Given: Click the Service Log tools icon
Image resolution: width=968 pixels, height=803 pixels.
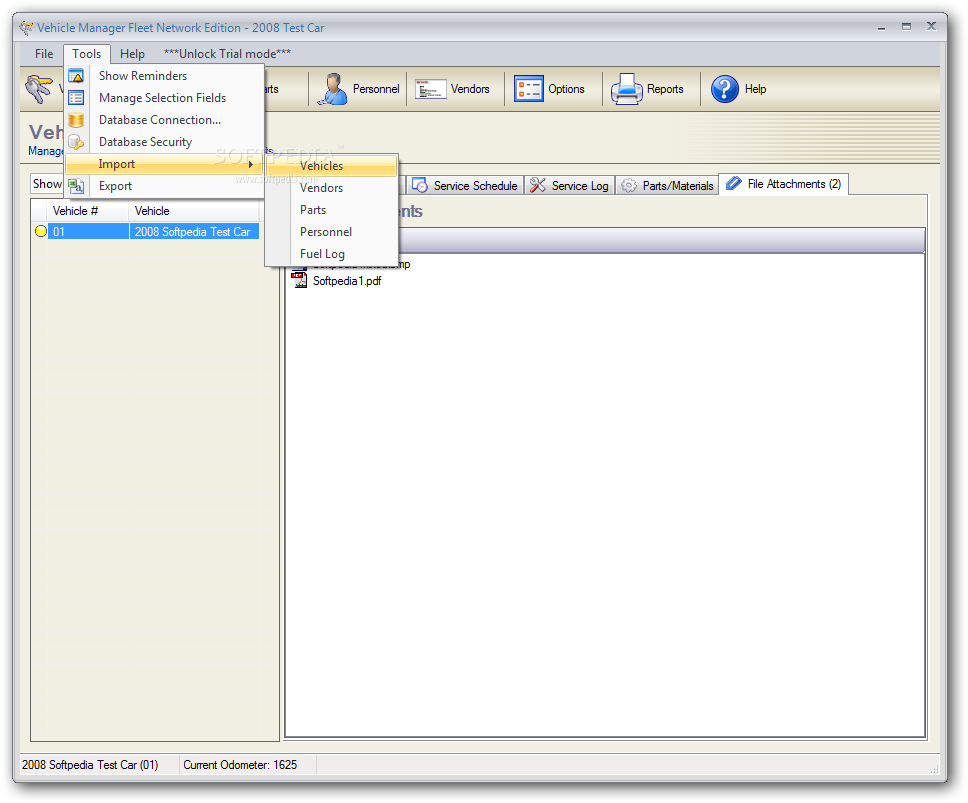Looking at the screenshot, I should tap(538, 185).
